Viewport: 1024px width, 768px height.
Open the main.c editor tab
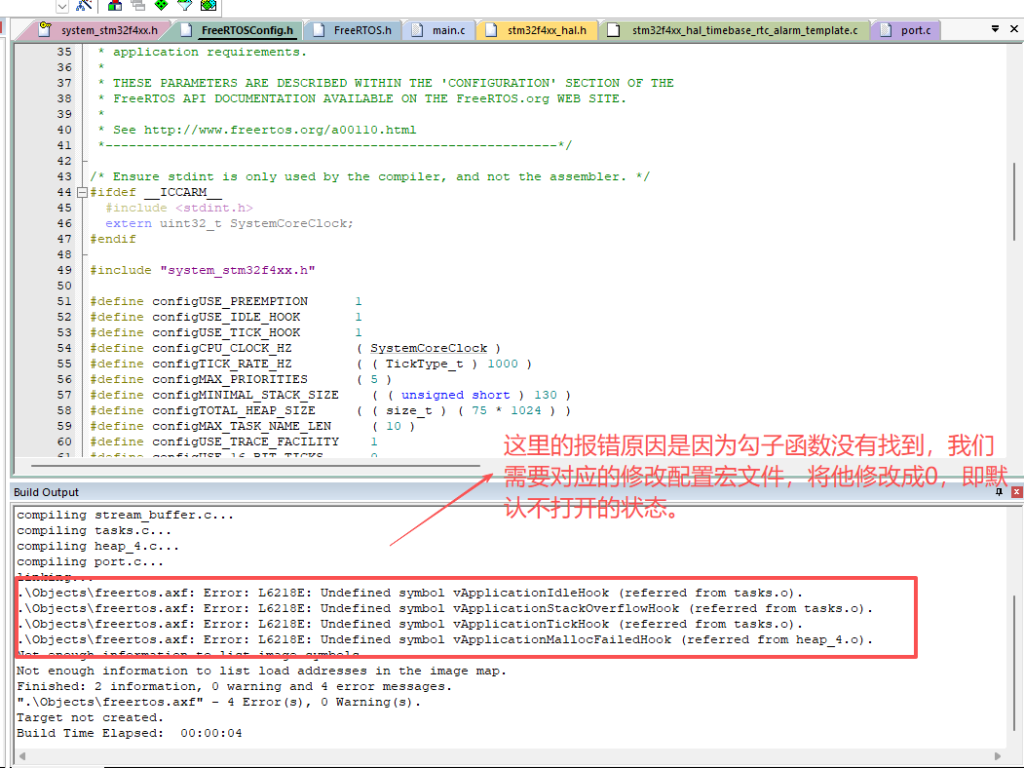447,30
